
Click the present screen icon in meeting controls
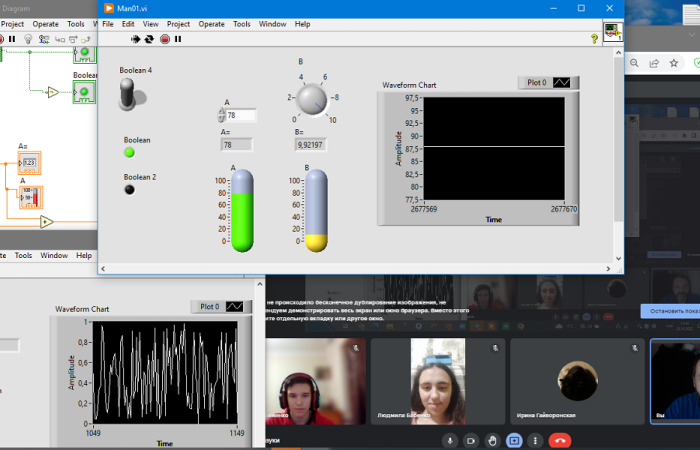pos(514,440)
